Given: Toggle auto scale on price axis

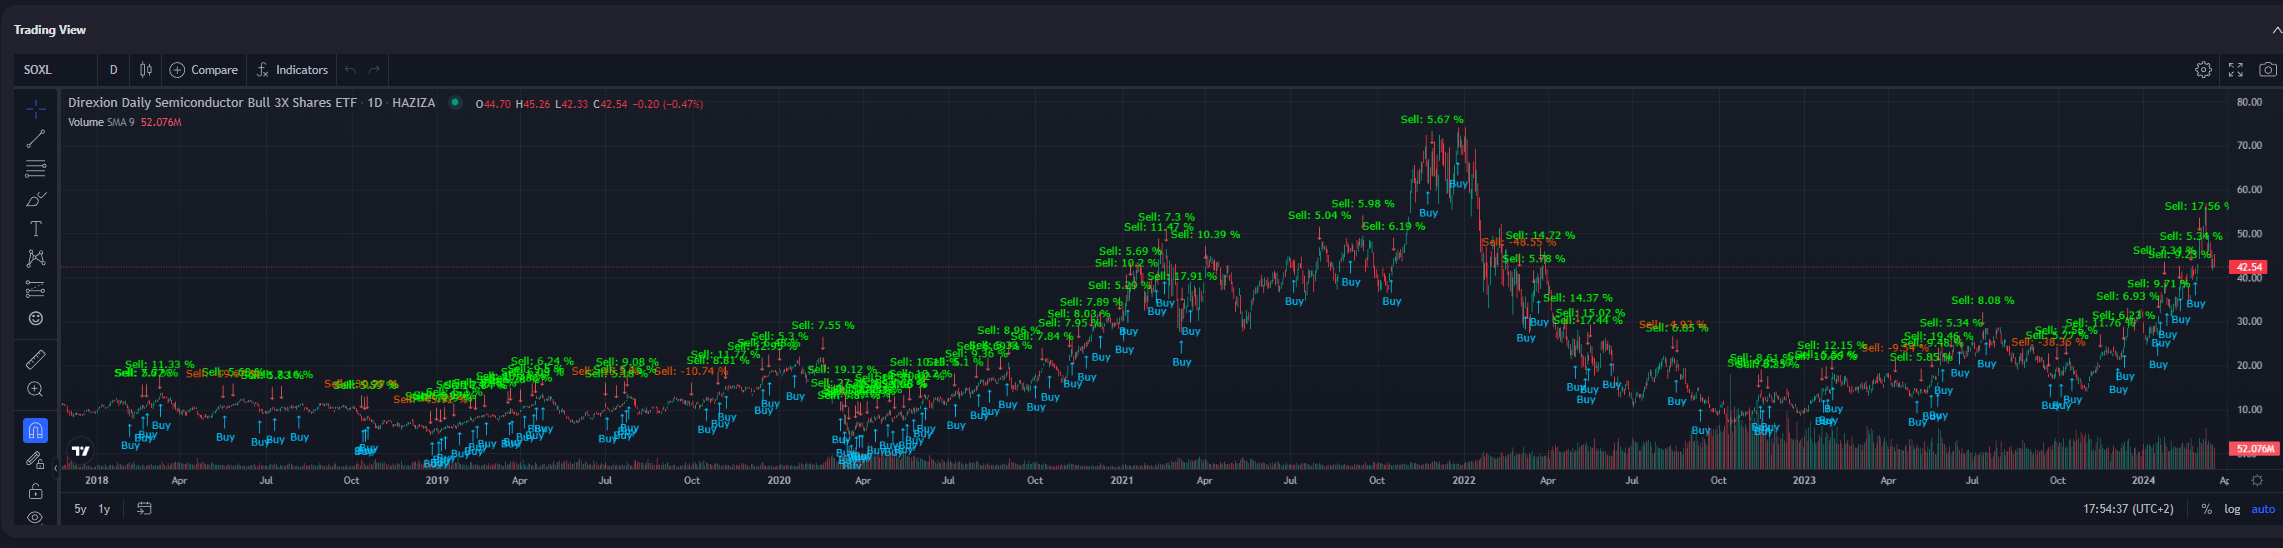Looking at the screenshot, I should coord(2262,509).
